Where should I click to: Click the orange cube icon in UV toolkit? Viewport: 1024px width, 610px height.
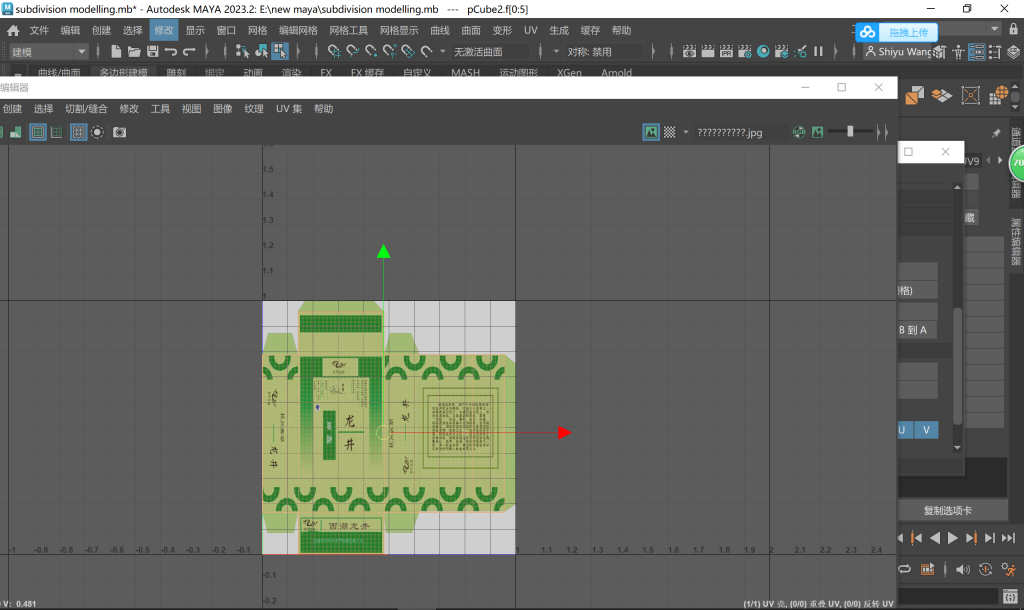[914, 96]
